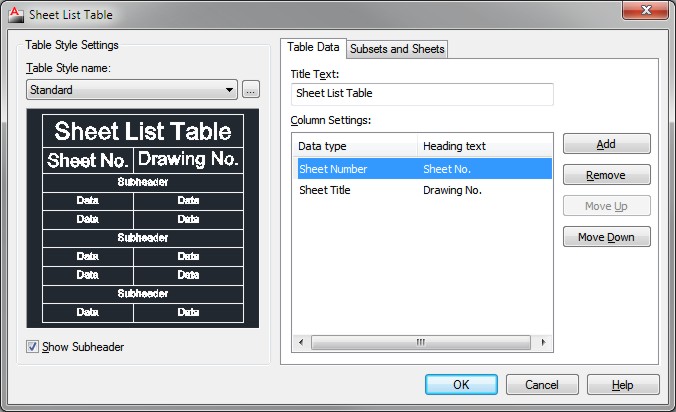Switch to the Subsets and Sheets tab

[x=397, y=49]
